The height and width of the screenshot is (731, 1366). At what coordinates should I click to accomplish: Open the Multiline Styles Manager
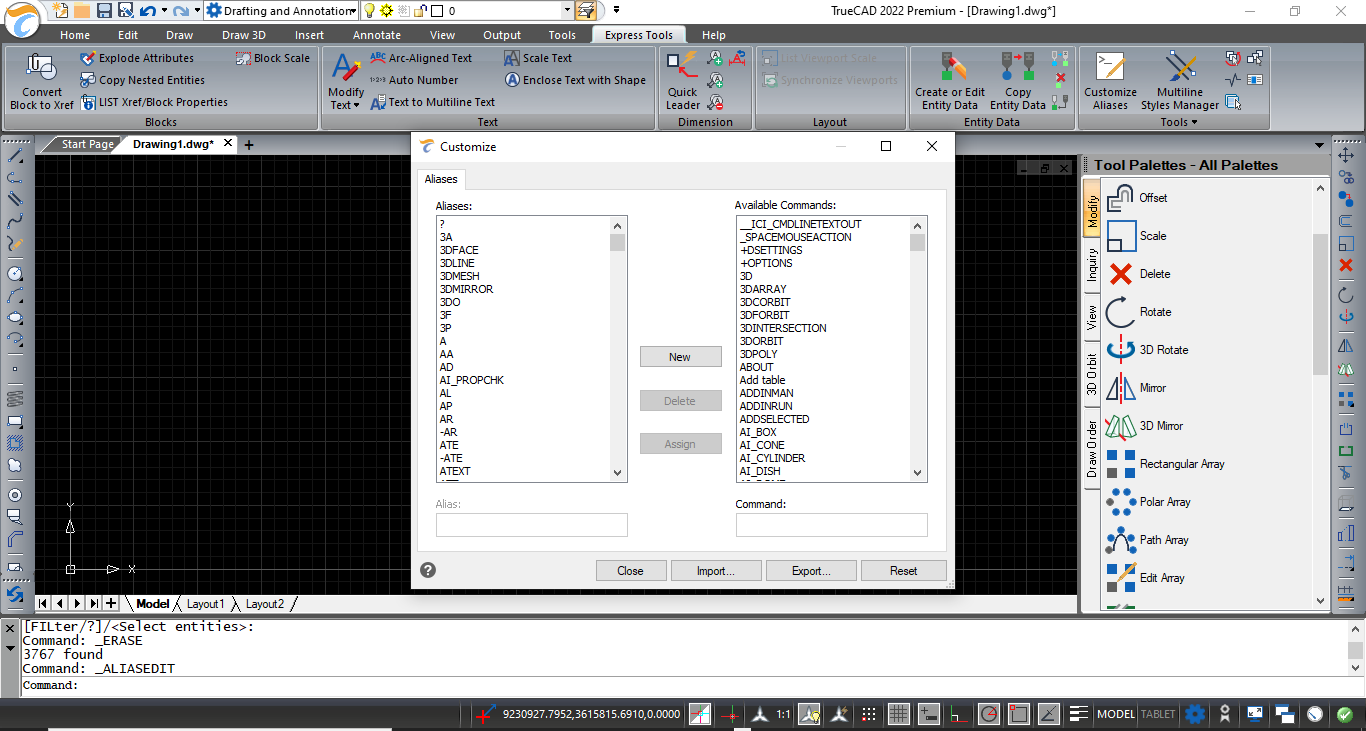point(1180,80)
